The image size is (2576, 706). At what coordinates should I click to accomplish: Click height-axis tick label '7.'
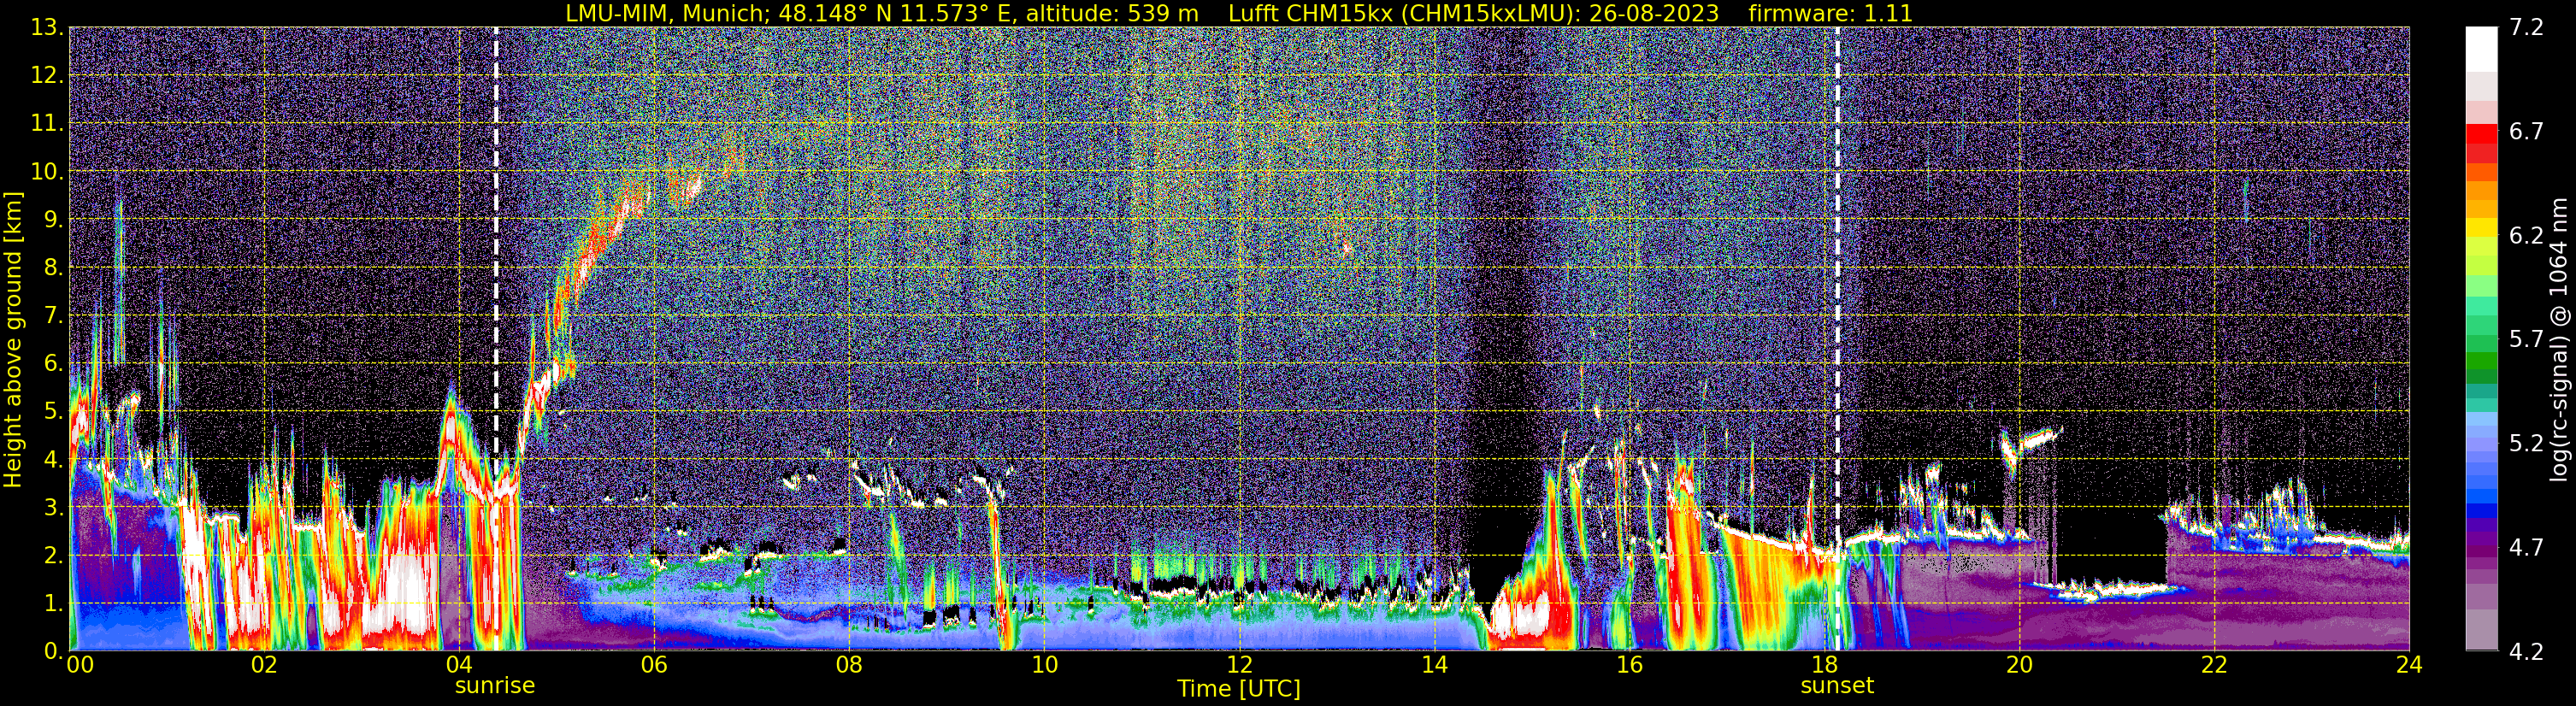(54, 315)
